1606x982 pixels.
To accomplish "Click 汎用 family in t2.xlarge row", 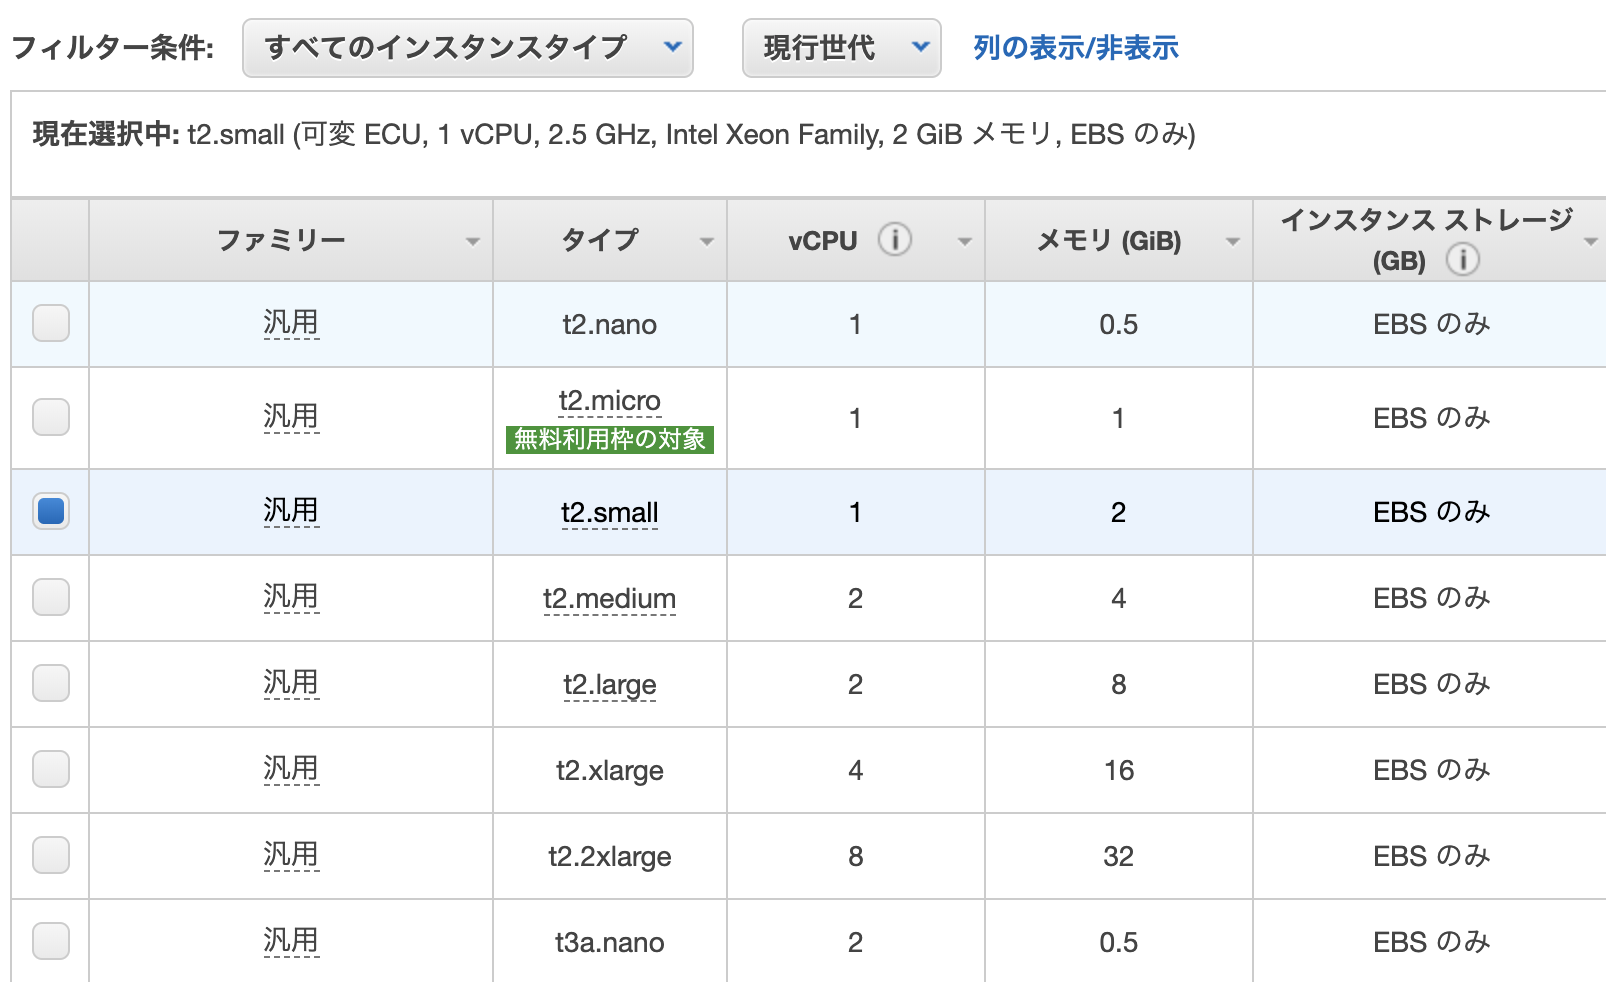I will click(x=291, y=769).
